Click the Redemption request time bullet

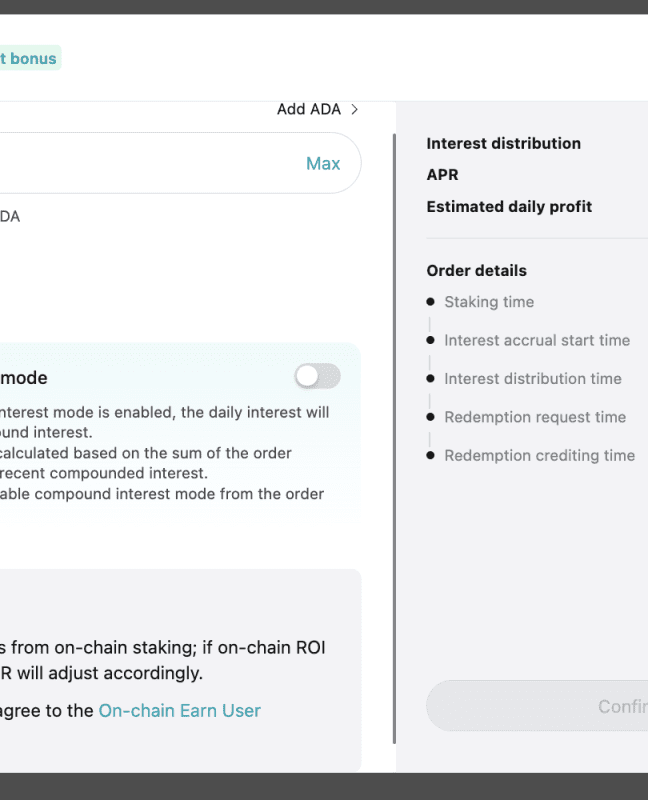(x=430, y=417)
